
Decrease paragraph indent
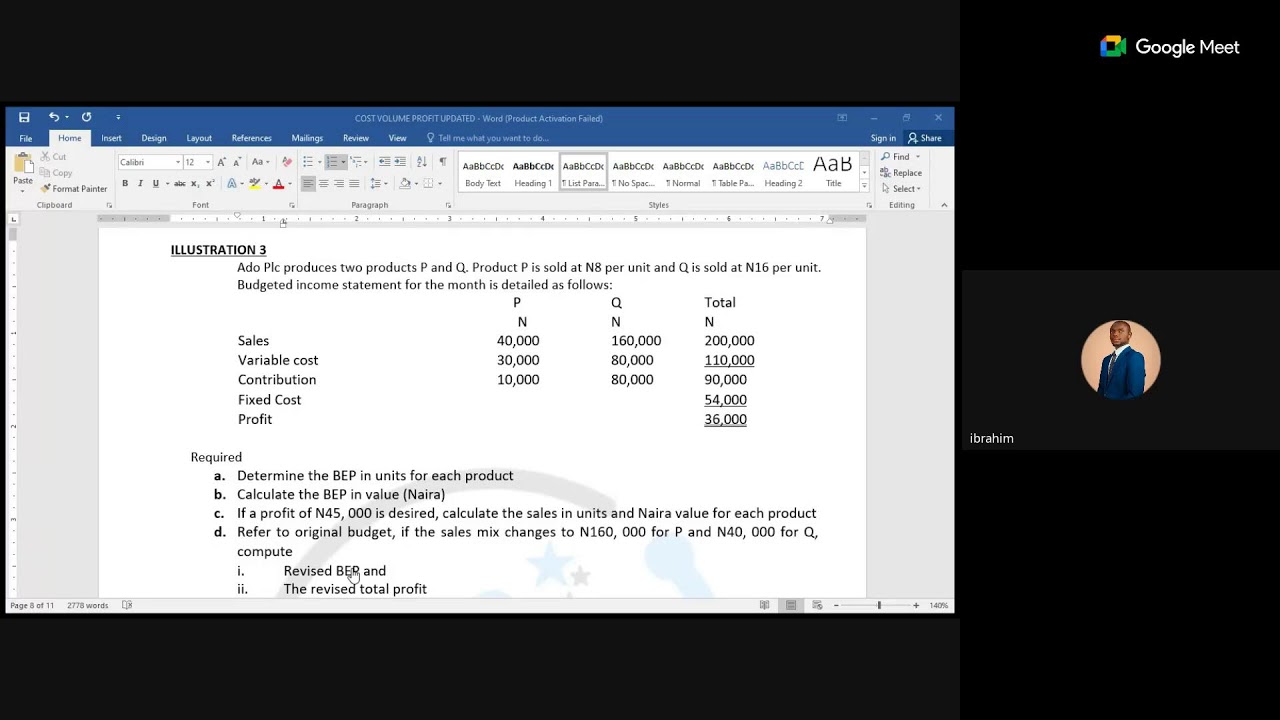click(x=384, y=162)
